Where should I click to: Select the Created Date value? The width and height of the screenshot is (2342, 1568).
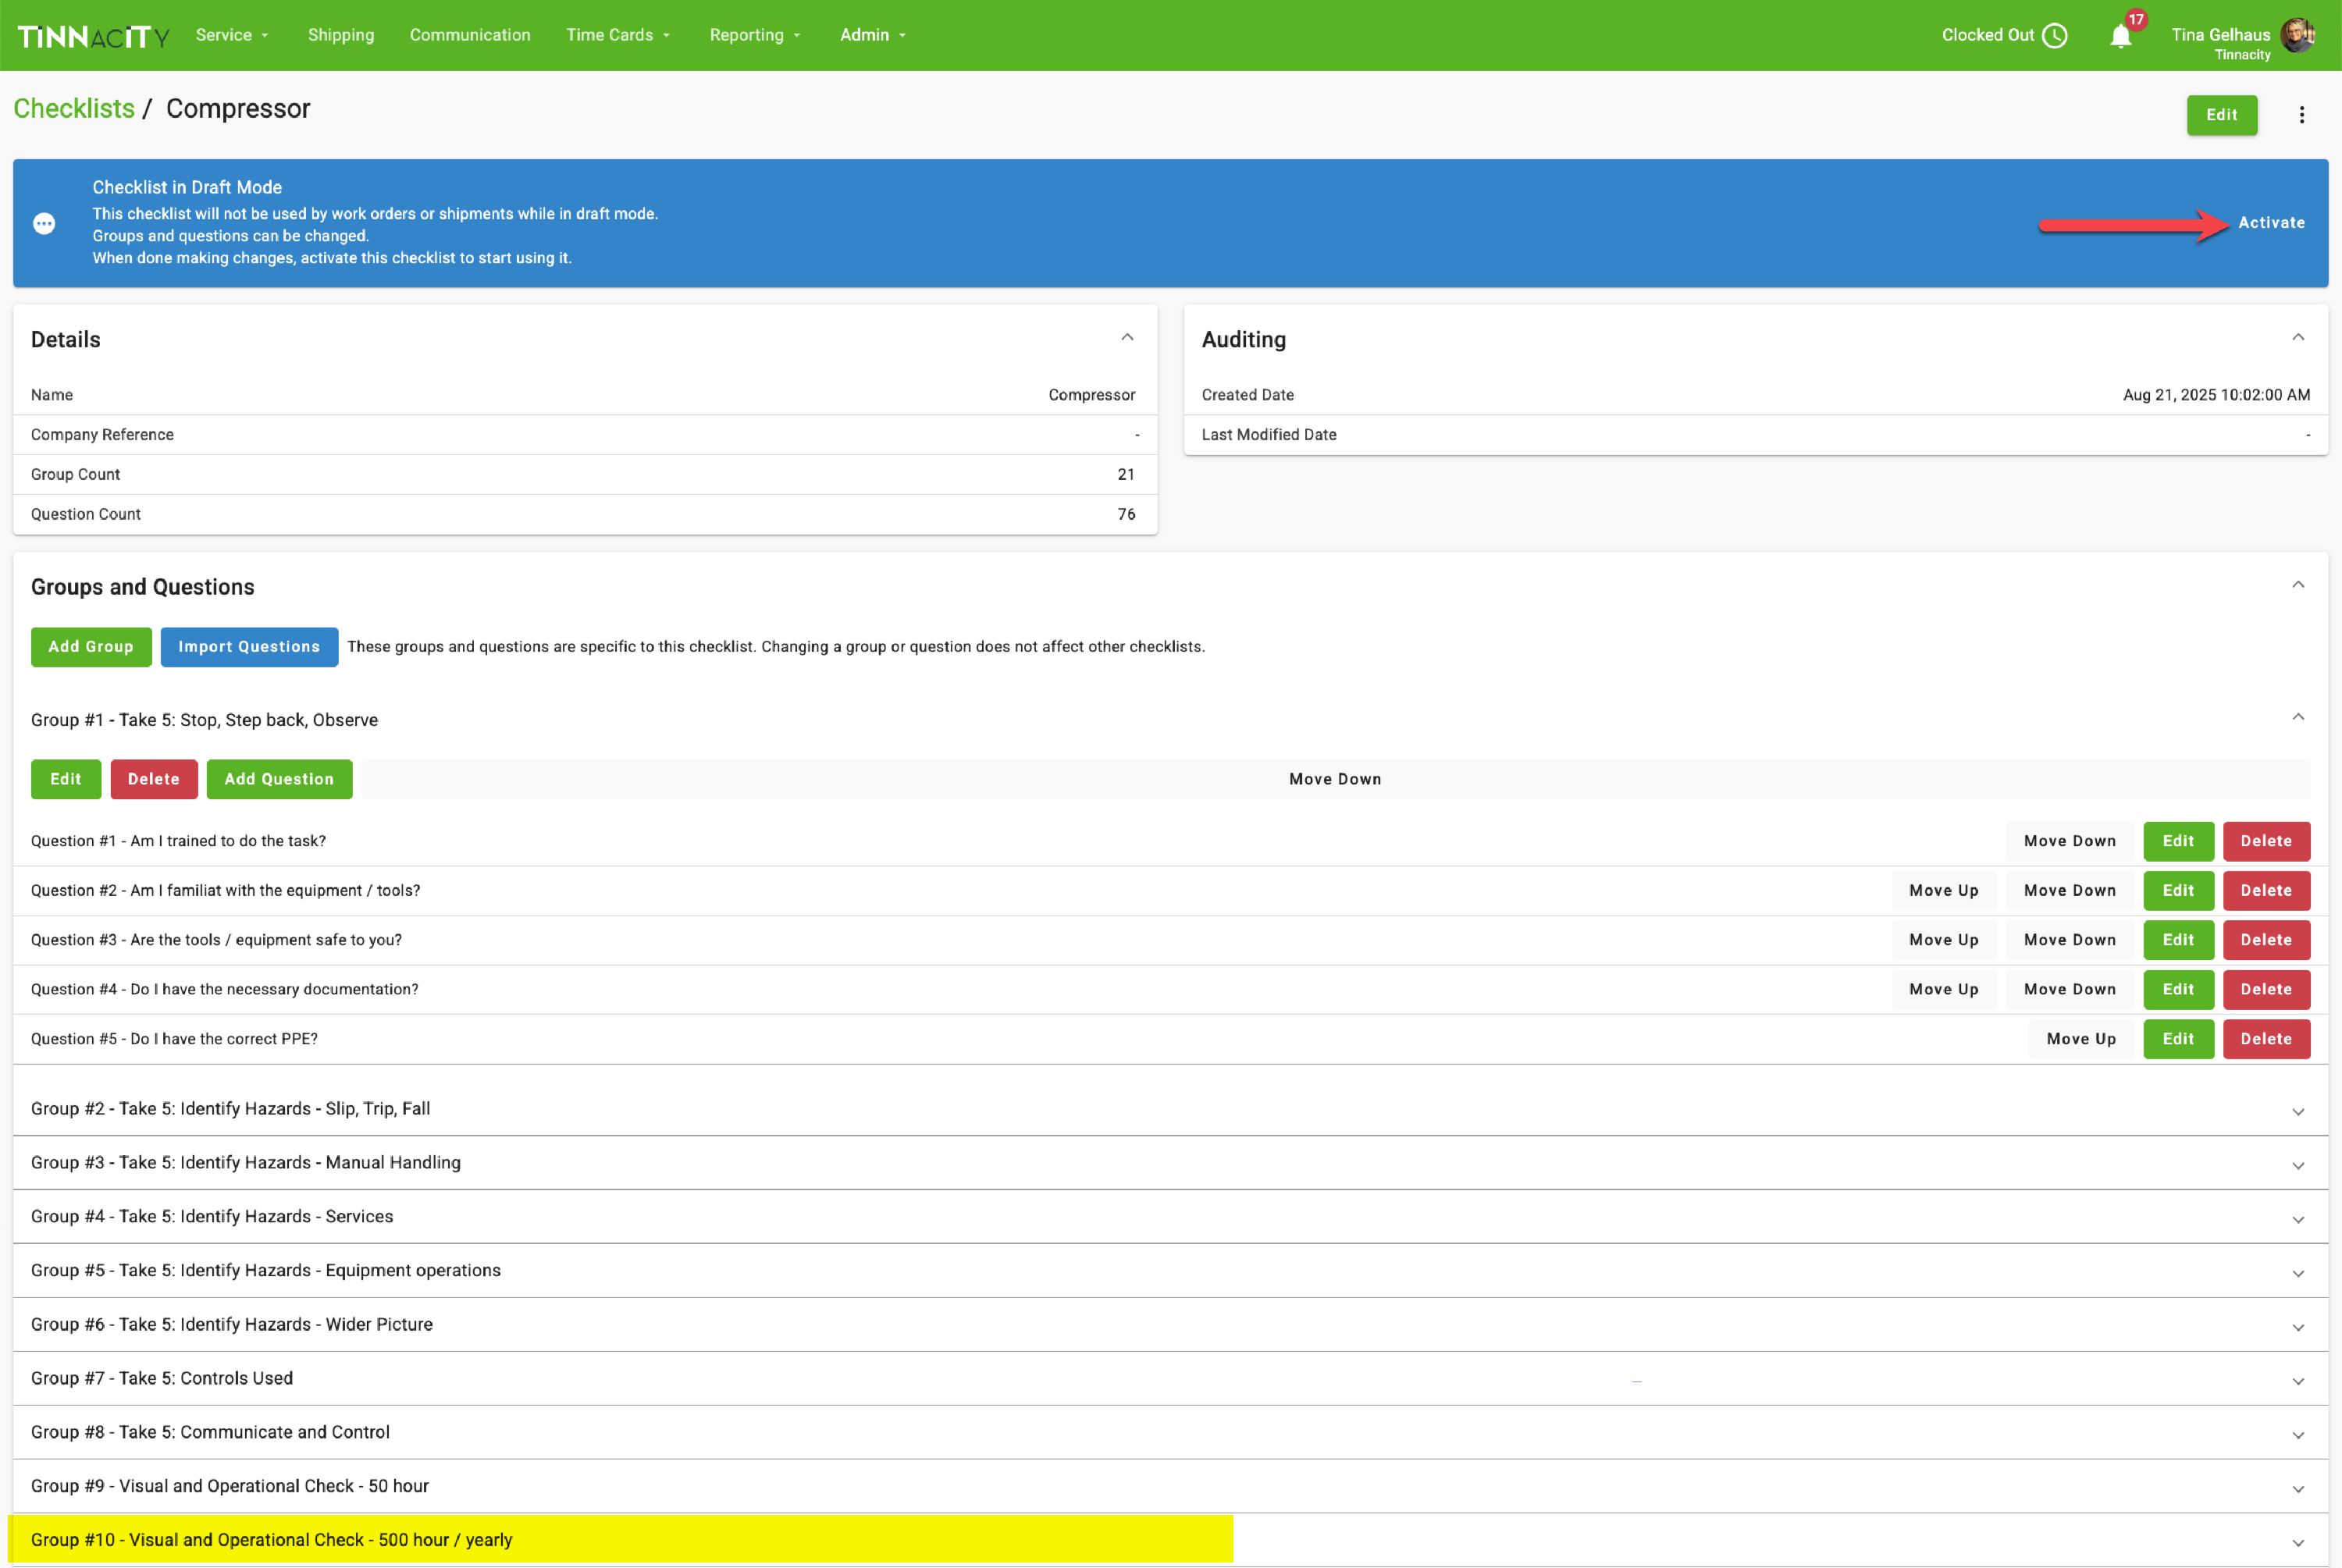[2216, 395]
